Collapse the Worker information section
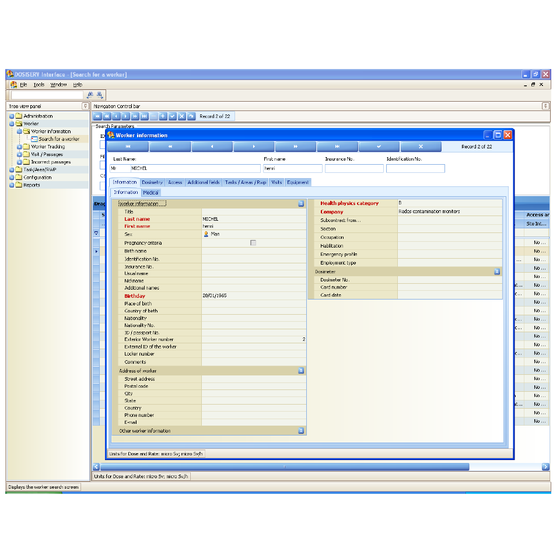 (x=301, y=204)
